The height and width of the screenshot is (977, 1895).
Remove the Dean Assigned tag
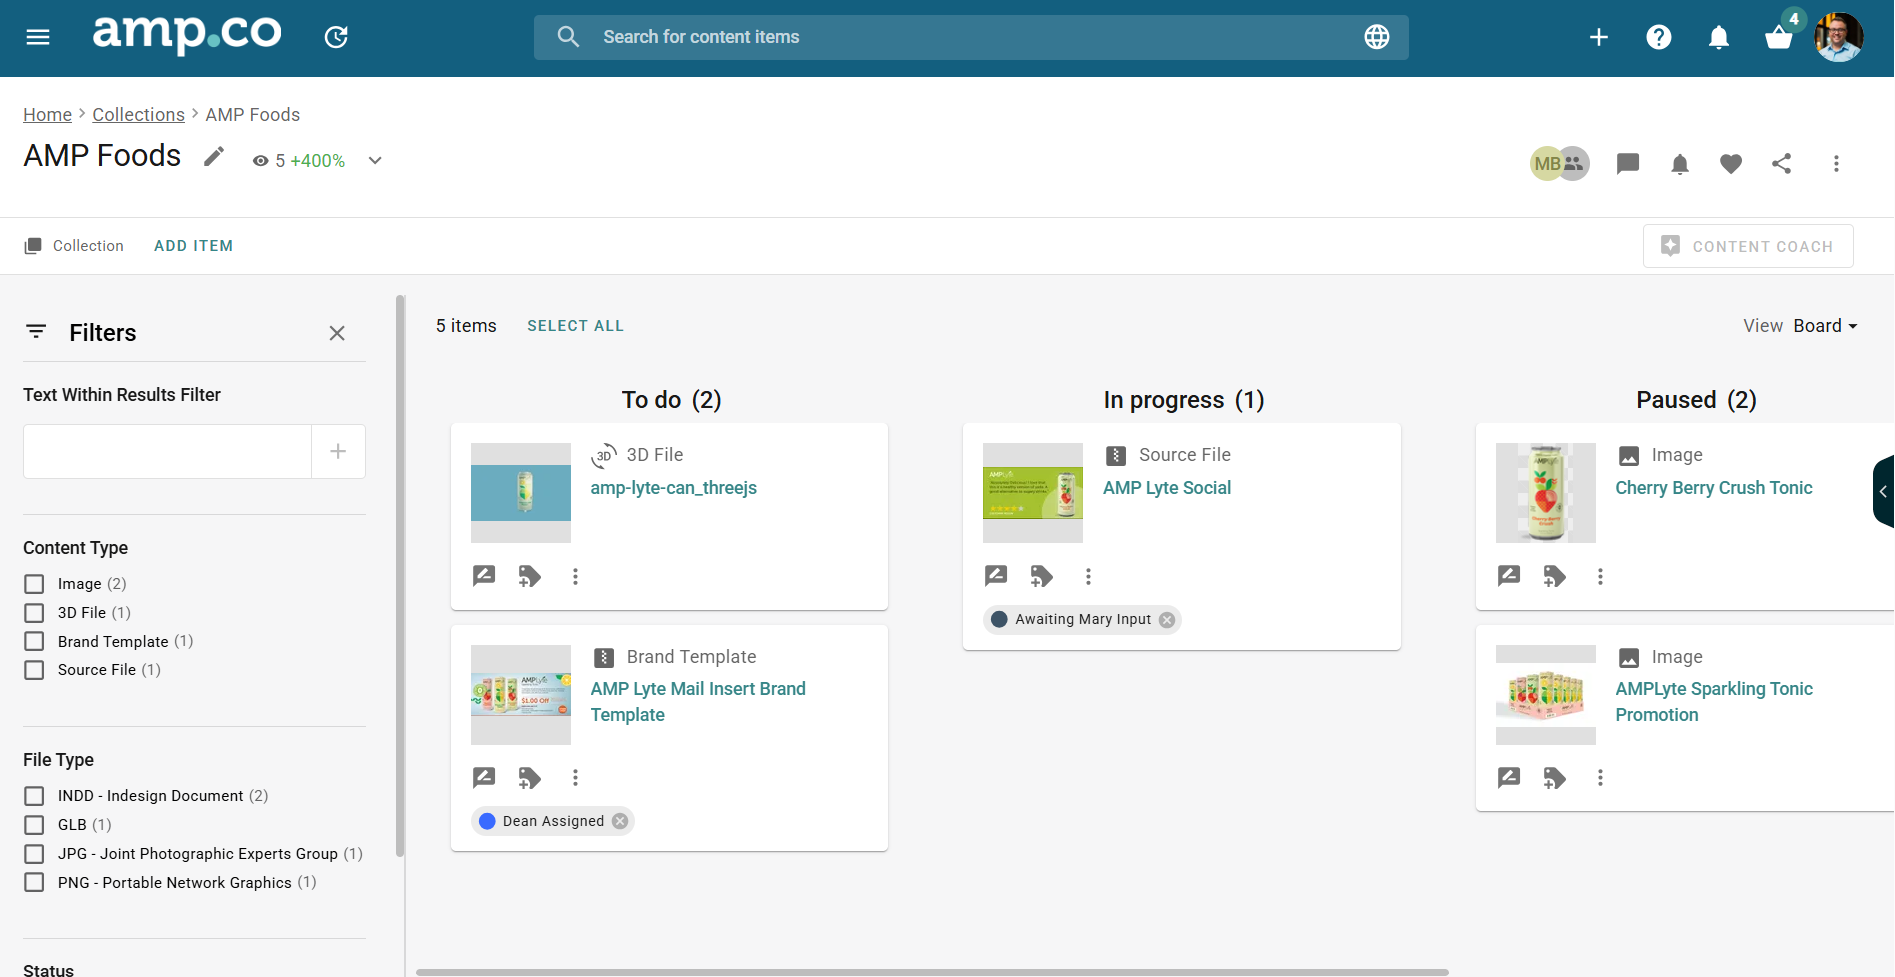pyautogui.click(x=620, y=821)
